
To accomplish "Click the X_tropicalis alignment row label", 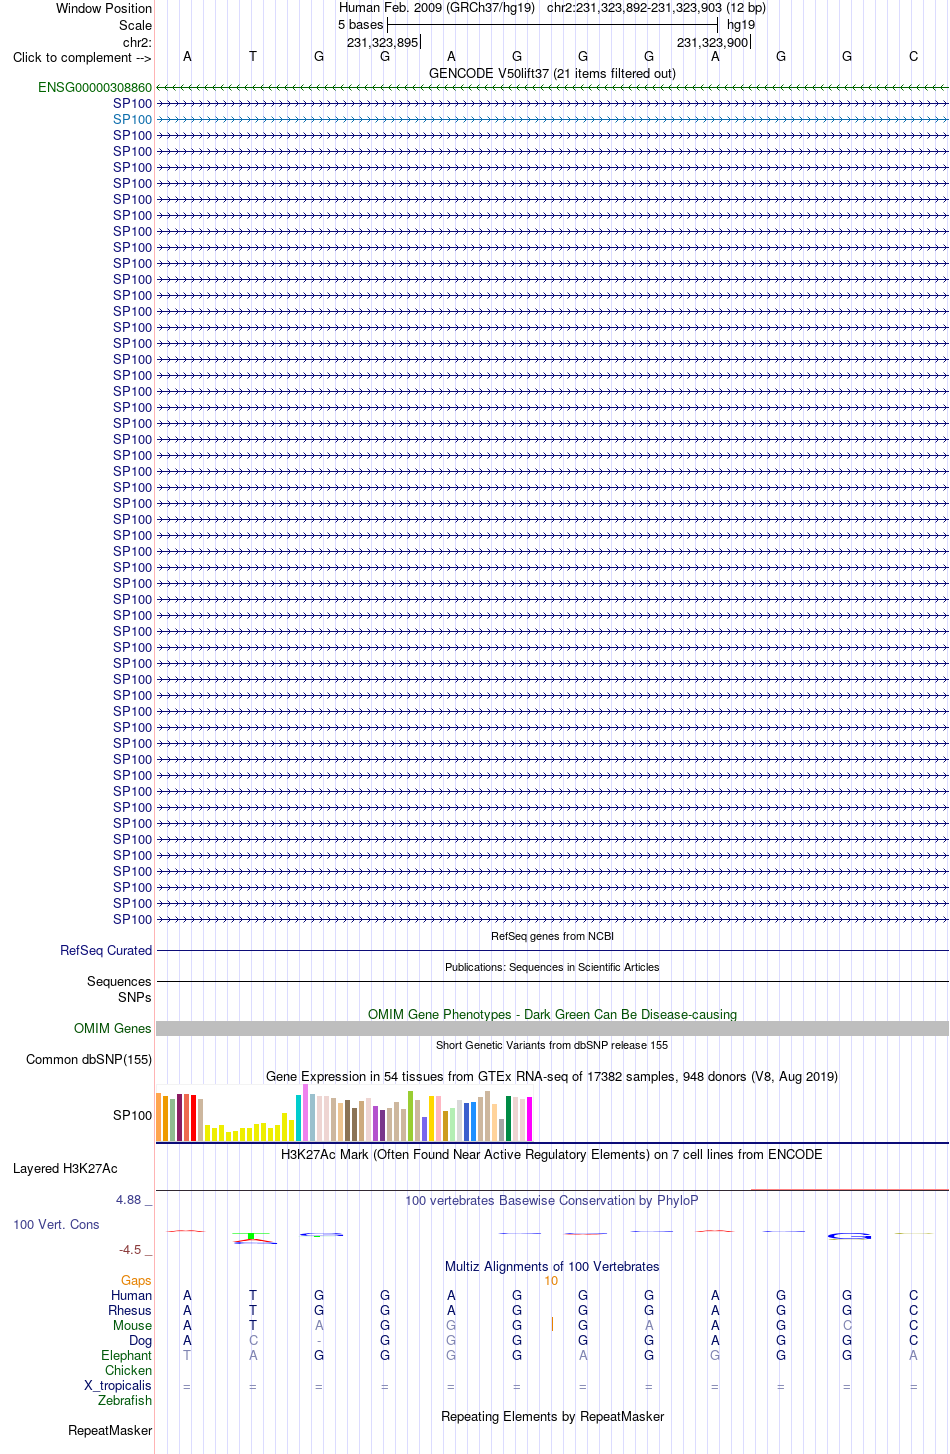I will 118,1386.
